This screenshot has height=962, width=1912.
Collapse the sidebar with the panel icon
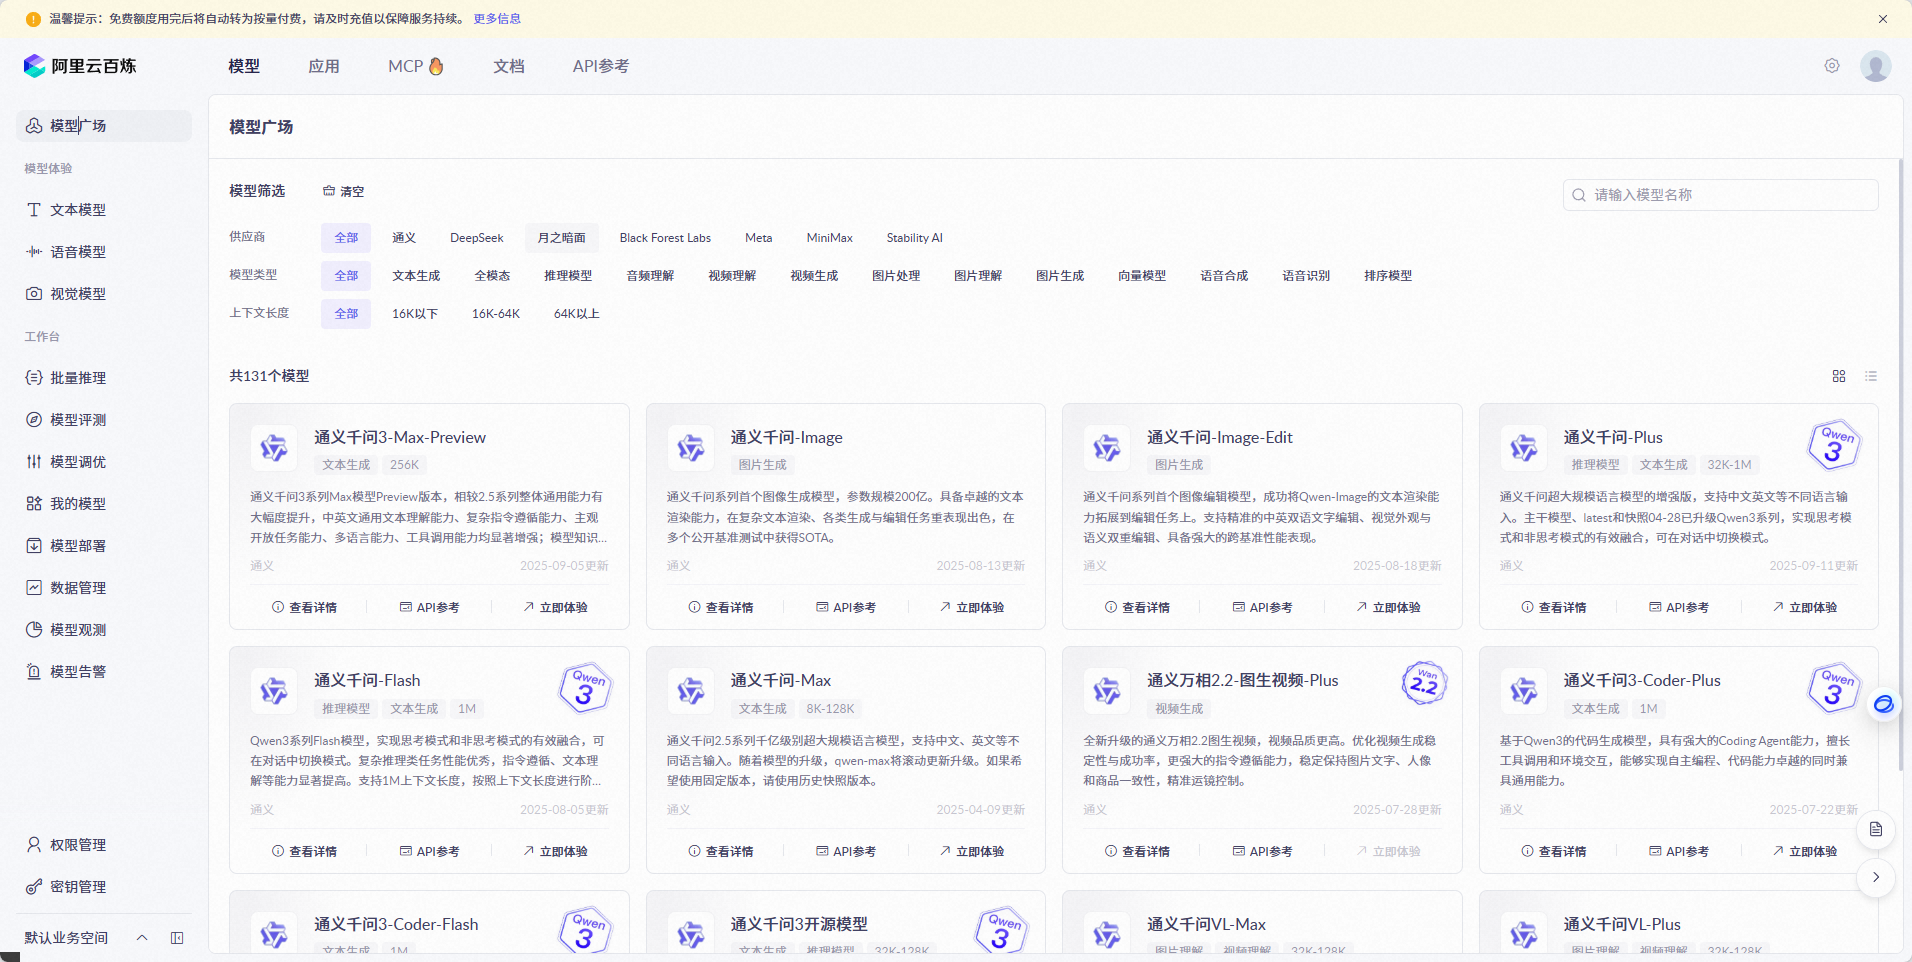177,938
